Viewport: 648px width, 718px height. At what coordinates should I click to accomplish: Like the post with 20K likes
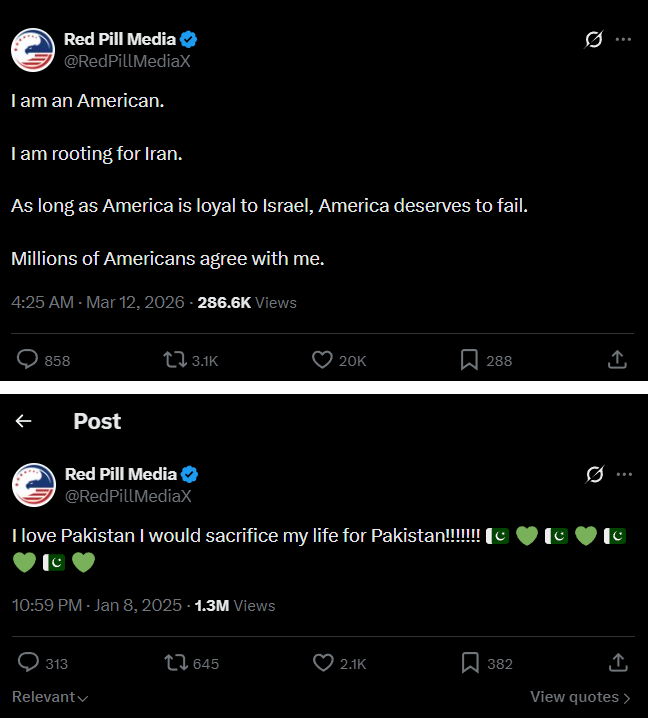pos(322,360)
